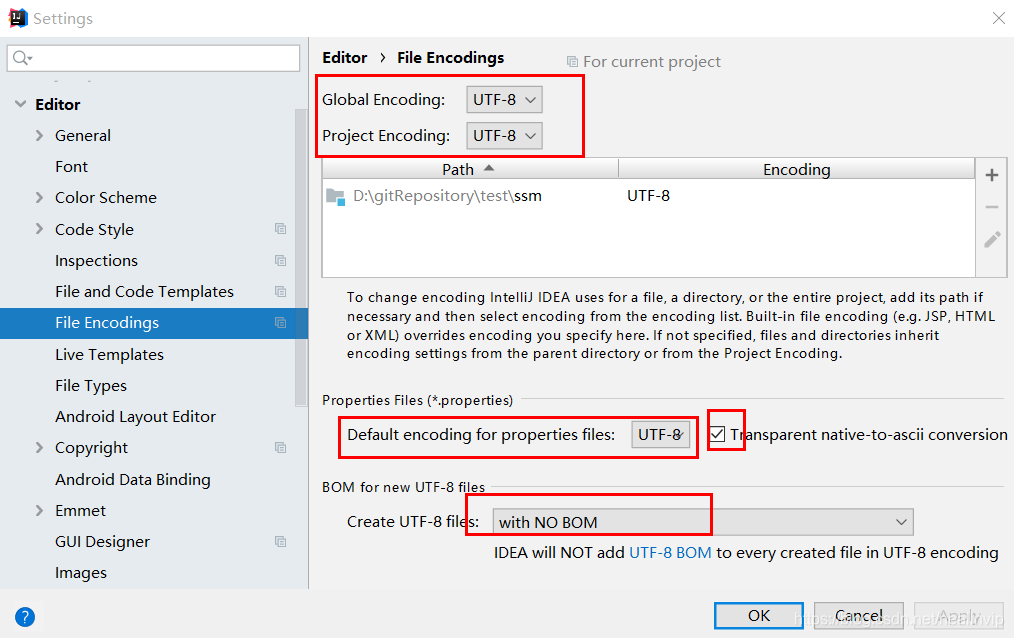The width and height of the screenshot is (1014, 638).
Task: Click the add path plus icon
Action: coord(991,175)
